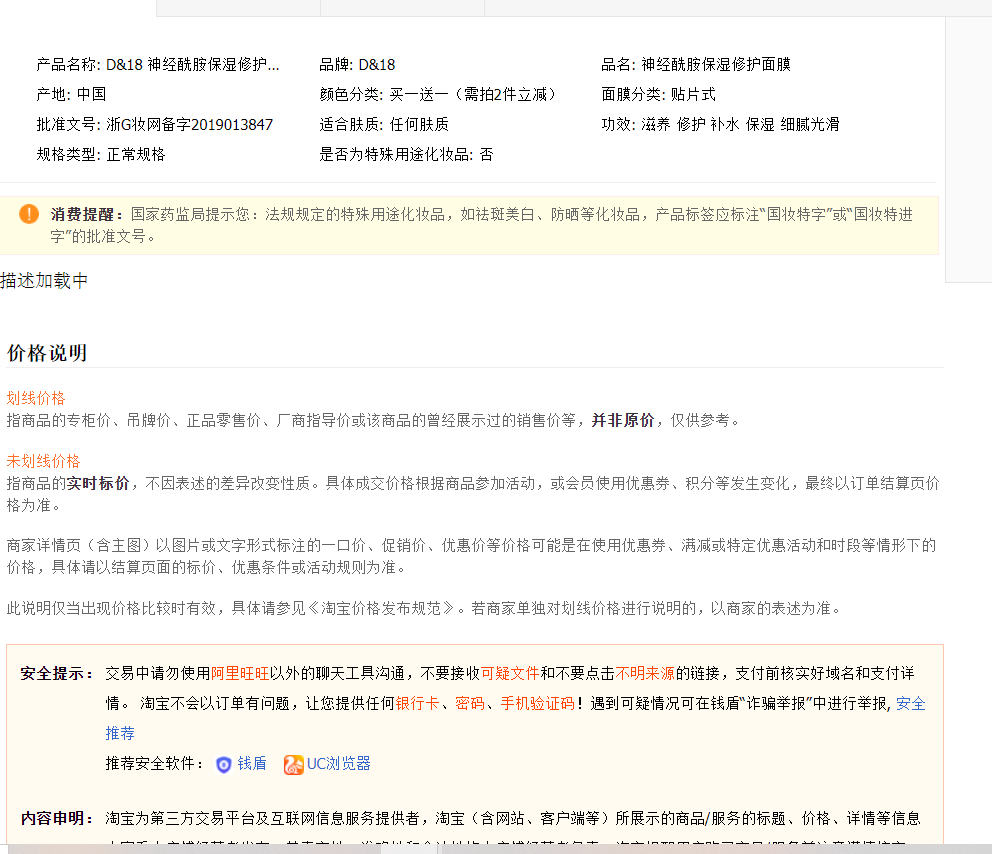Click the 钱盾 shield icon
Viewport: 992px width, 854px height.
(224, 765)
